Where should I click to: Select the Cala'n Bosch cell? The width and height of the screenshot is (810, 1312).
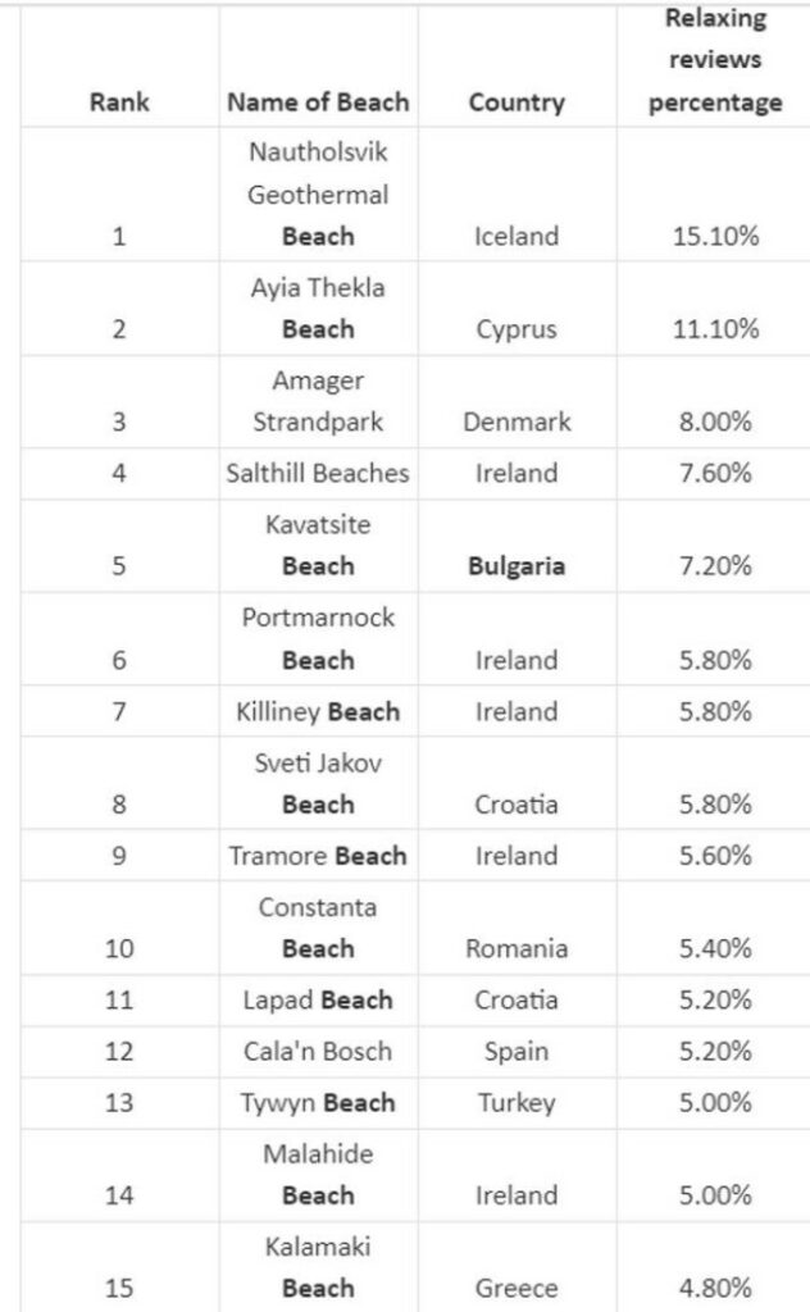(x=318, y=1052)
